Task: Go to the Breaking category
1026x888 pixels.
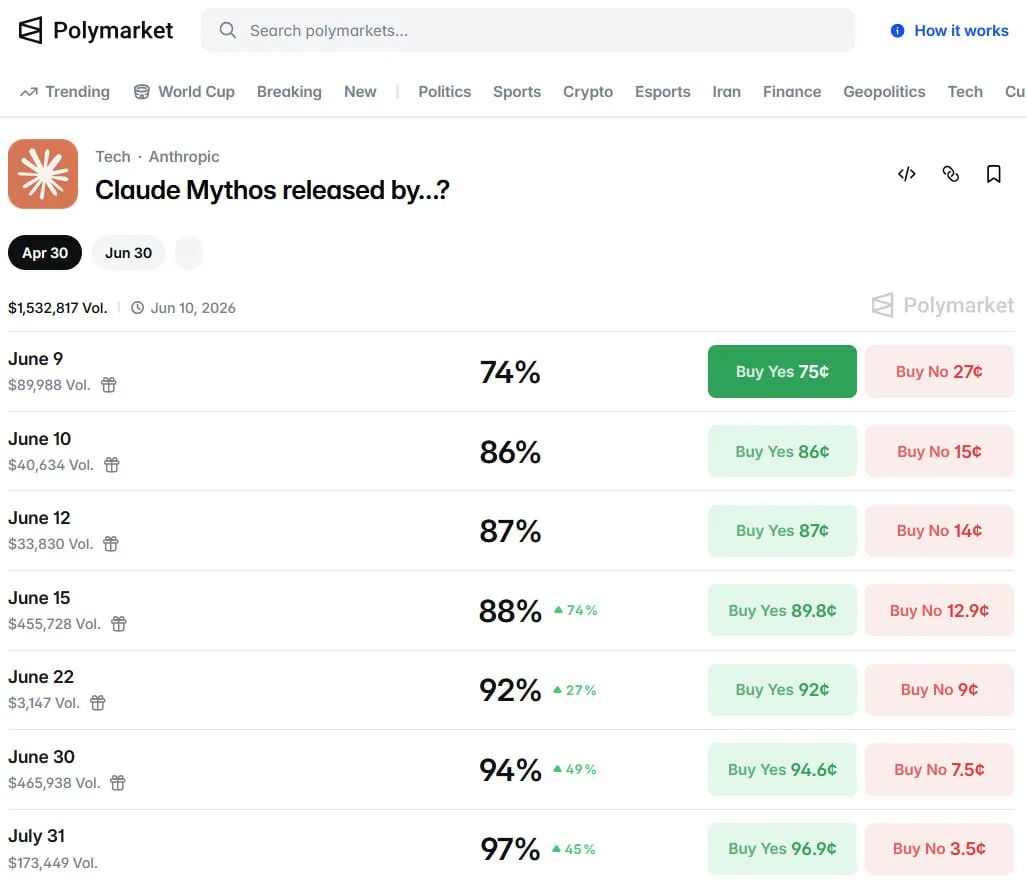Action: (x=289, y=92)
